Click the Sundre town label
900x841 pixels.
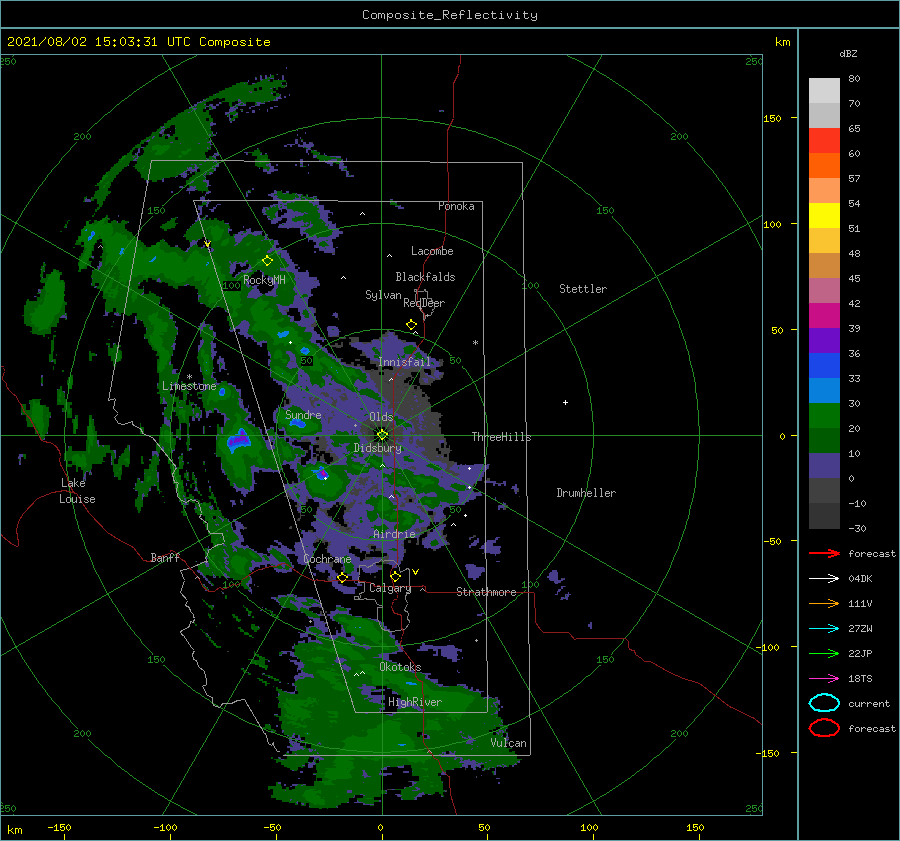[x=303, y=414]
